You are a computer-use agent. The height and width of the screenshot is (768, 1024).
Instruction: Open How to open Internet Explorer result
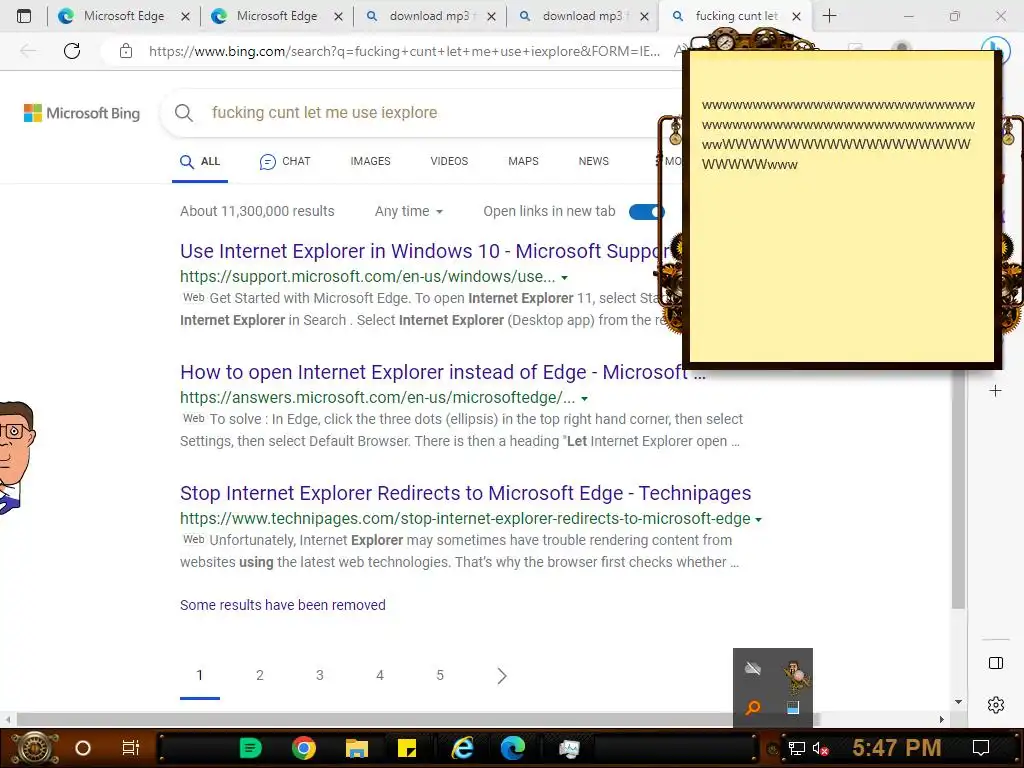tap(443, 372)
